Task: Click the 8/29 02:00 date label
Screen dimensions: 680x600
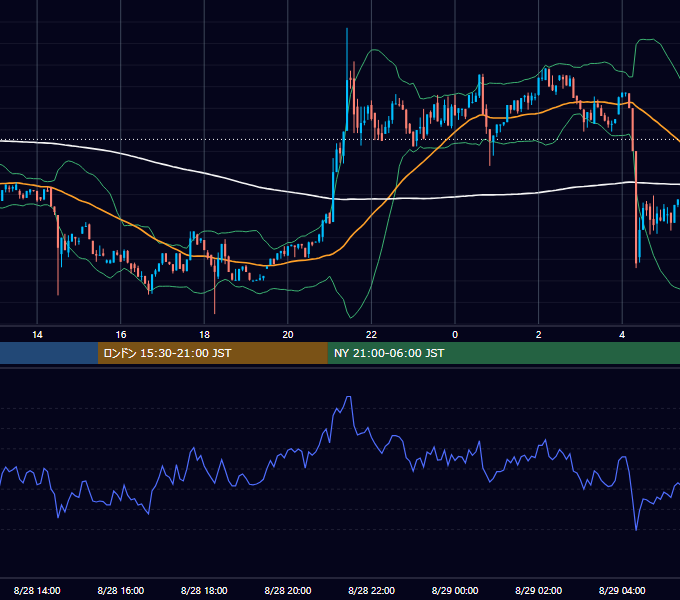Action: (x=539, y=590)
